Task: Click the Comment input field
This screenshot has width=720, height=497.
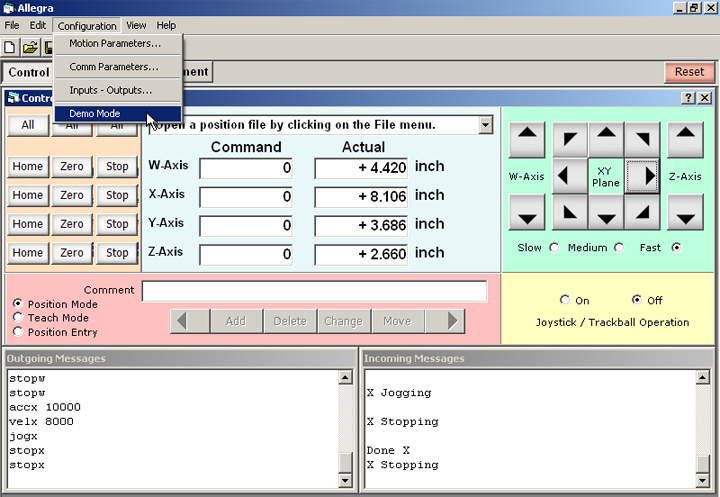Action: [x=315, y=291]
